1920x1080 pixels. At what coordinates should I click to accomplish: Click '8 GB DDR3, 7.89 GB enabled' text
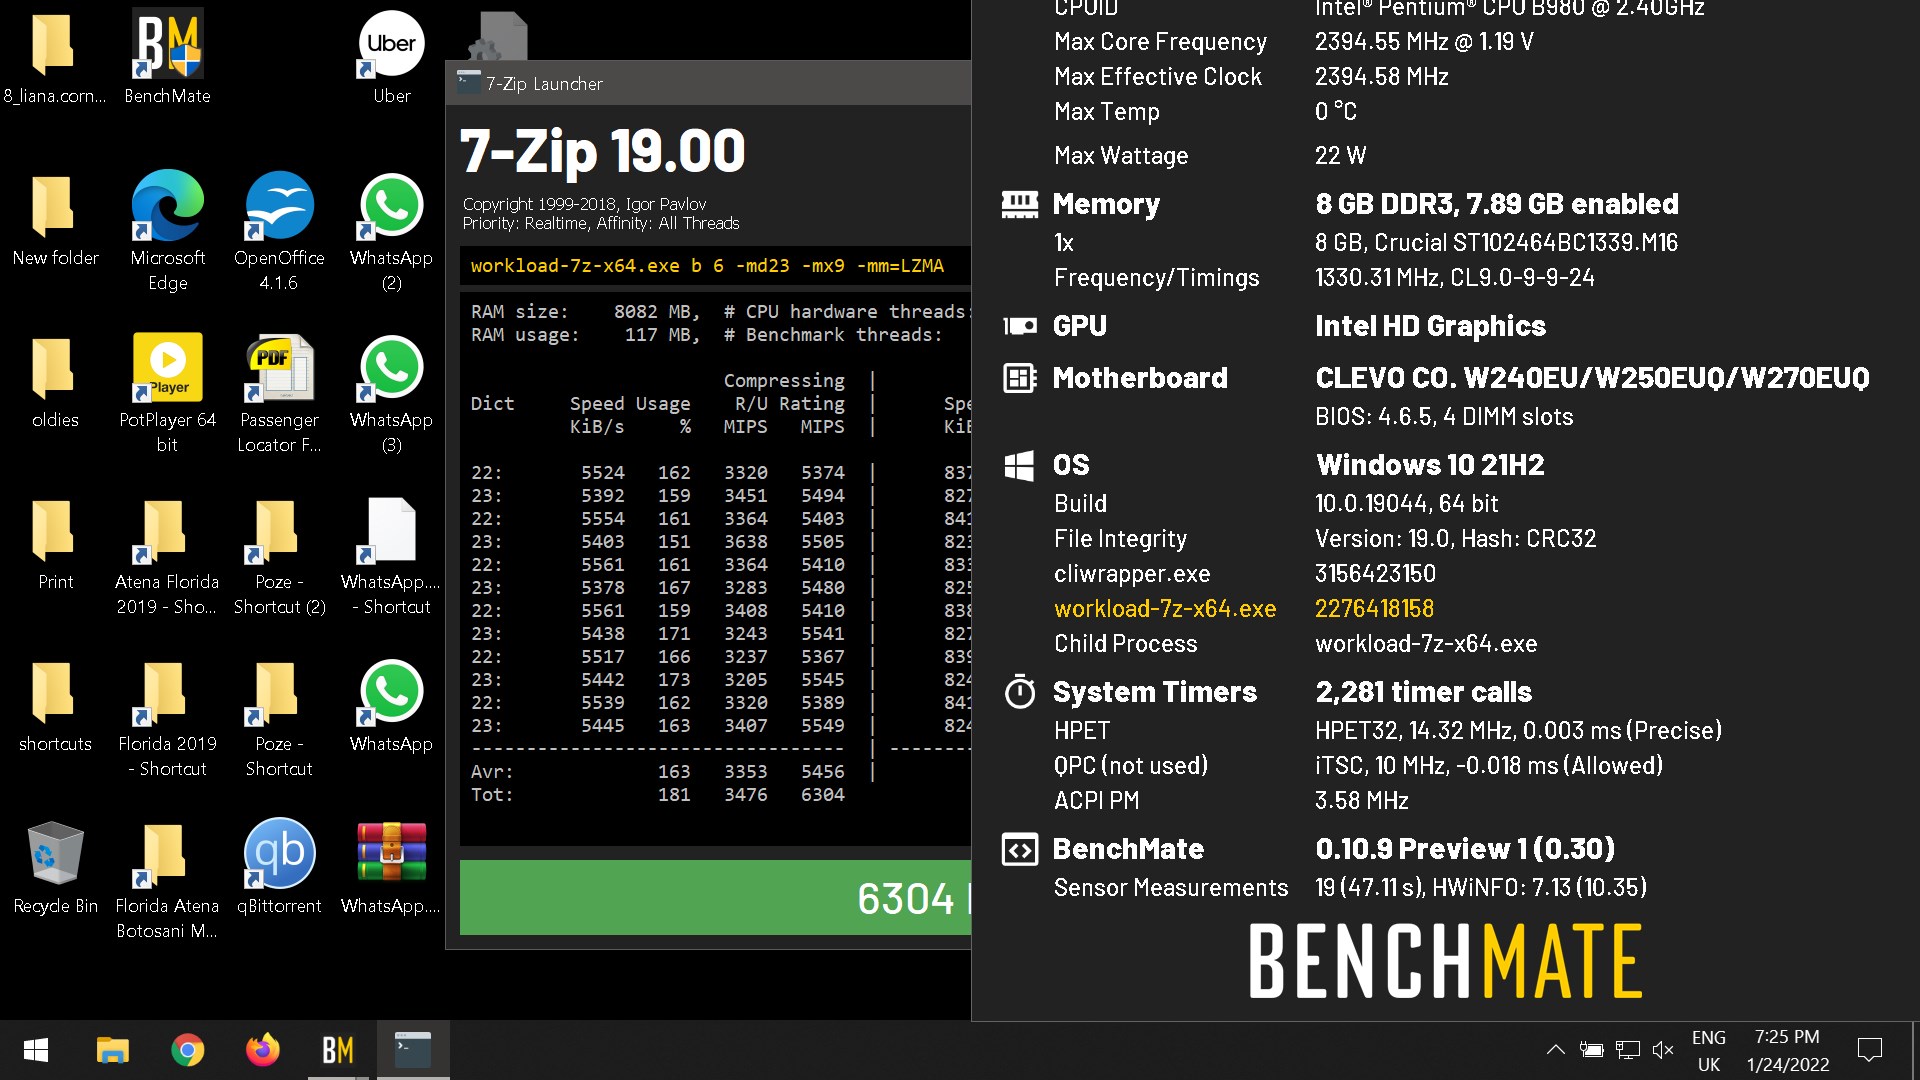point(1497,204)
